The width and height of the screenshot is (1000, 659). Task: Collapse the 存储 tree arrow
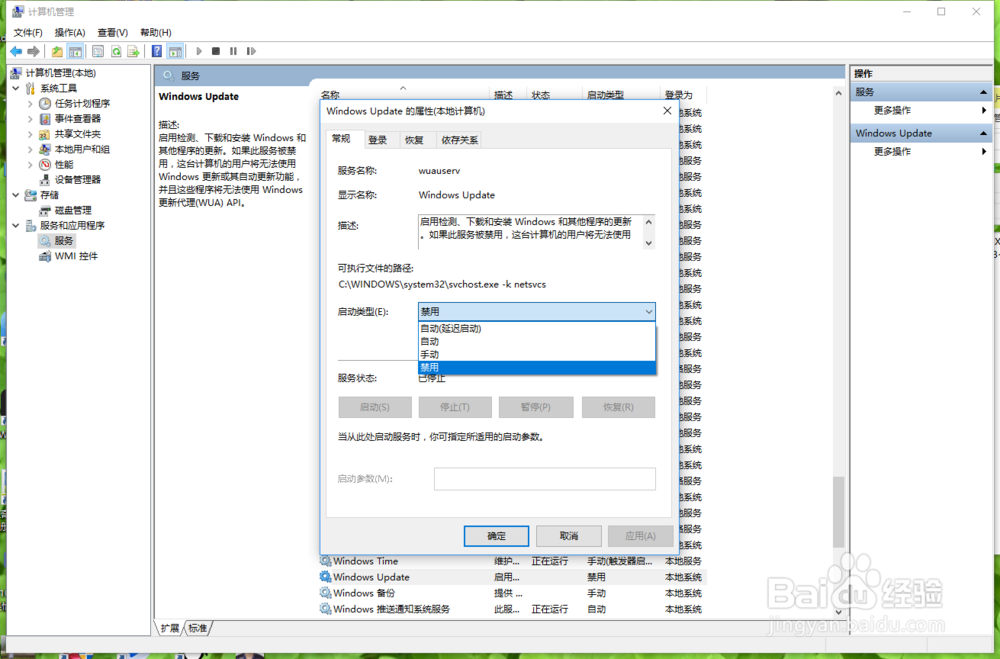[16, 195]
